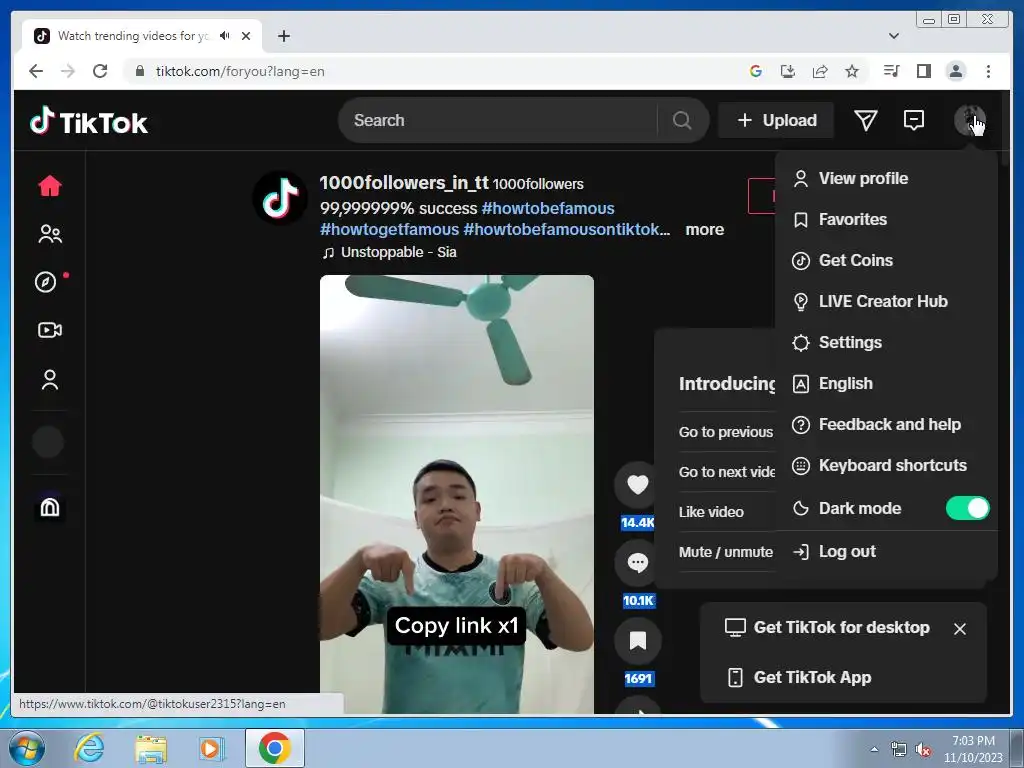Click the Chrome share page icon
The height and width of the screenshot is (768, 1024).
coord(820,71)
